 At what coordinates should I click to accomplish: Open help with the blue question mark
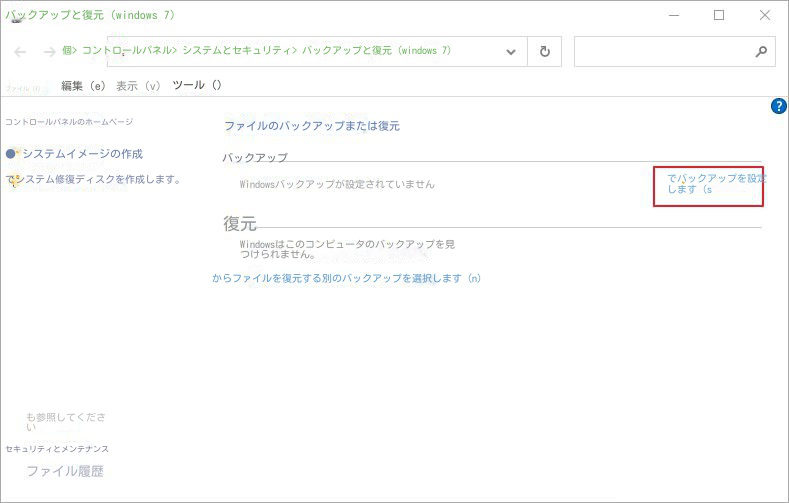(779, 106)
